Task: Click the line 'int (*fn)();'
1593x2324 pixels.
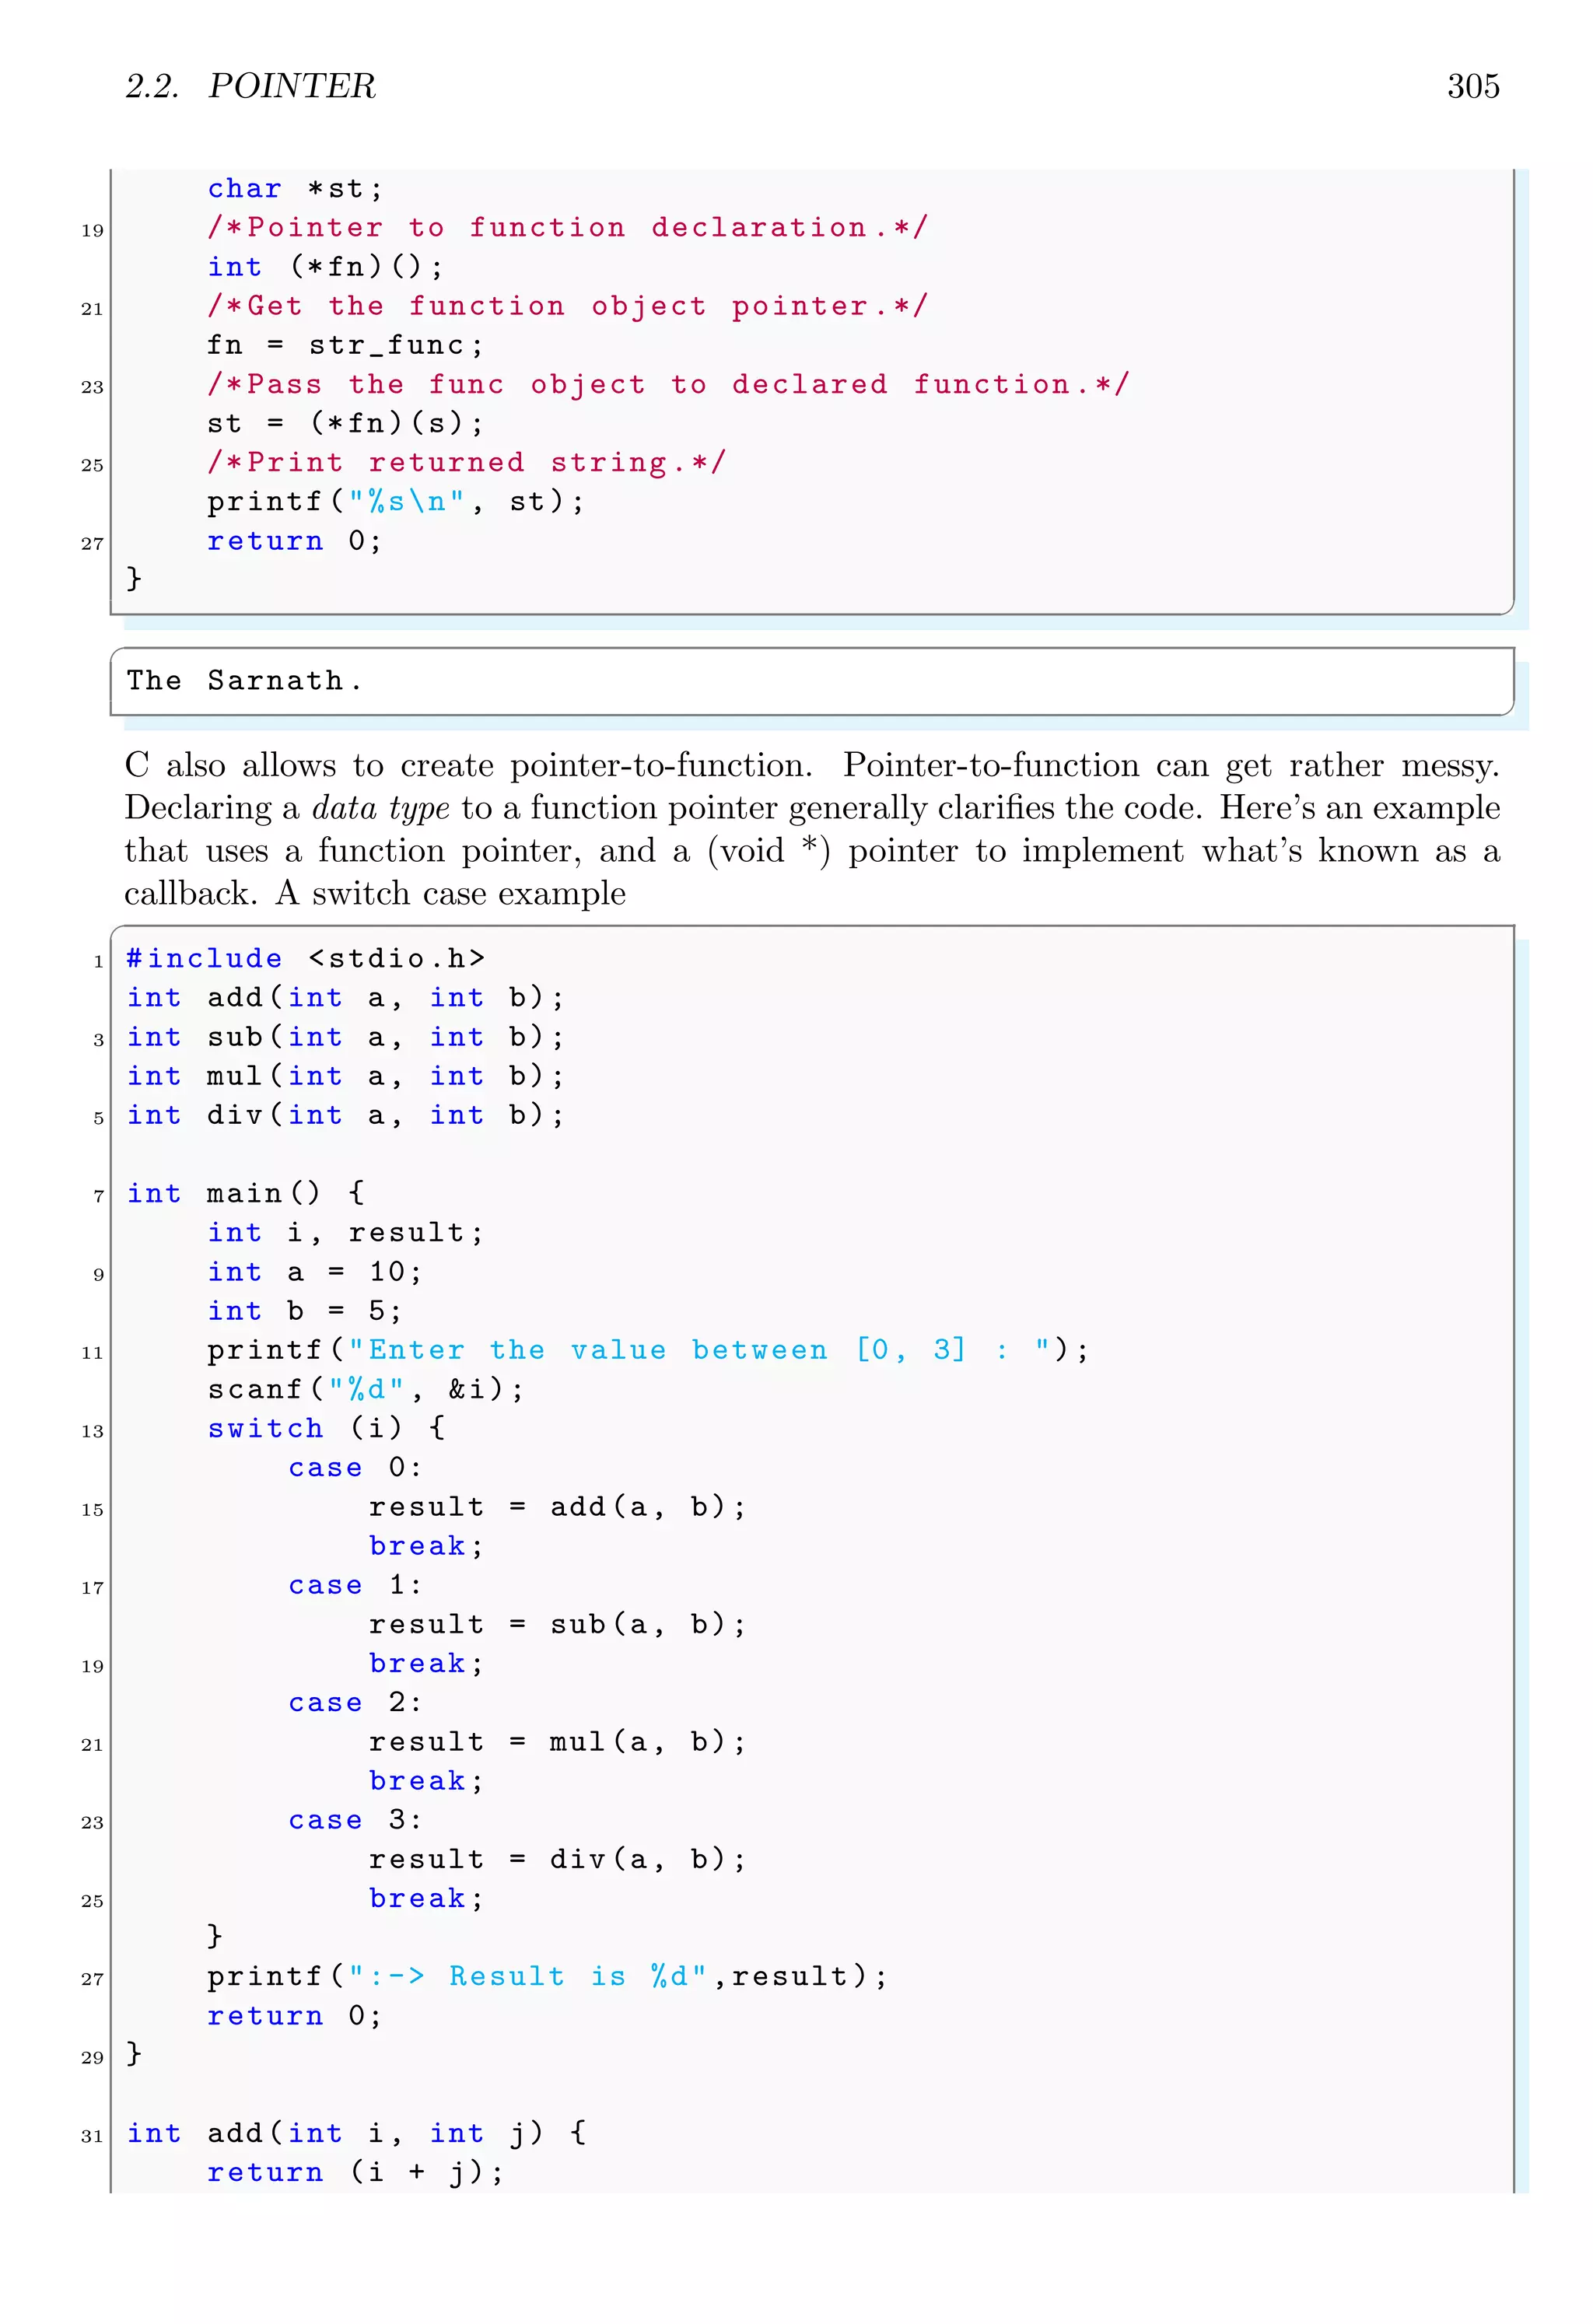Action: click(325, 266)
